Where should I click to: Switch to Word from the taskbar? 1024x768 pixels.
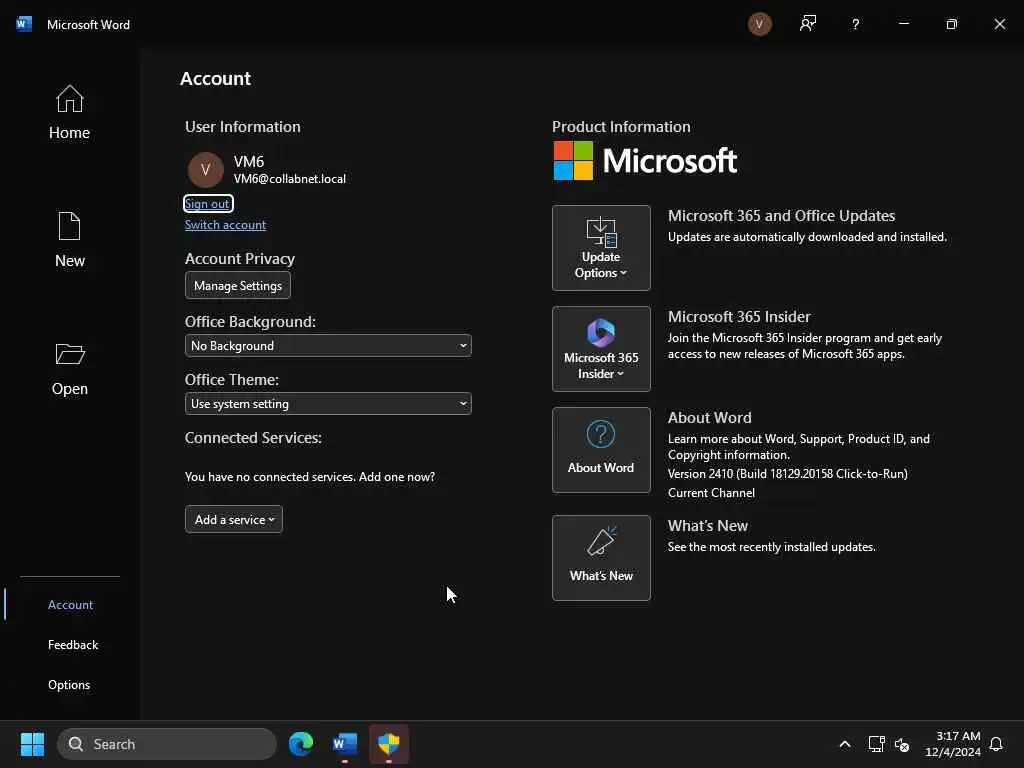(x=345, y=744)
